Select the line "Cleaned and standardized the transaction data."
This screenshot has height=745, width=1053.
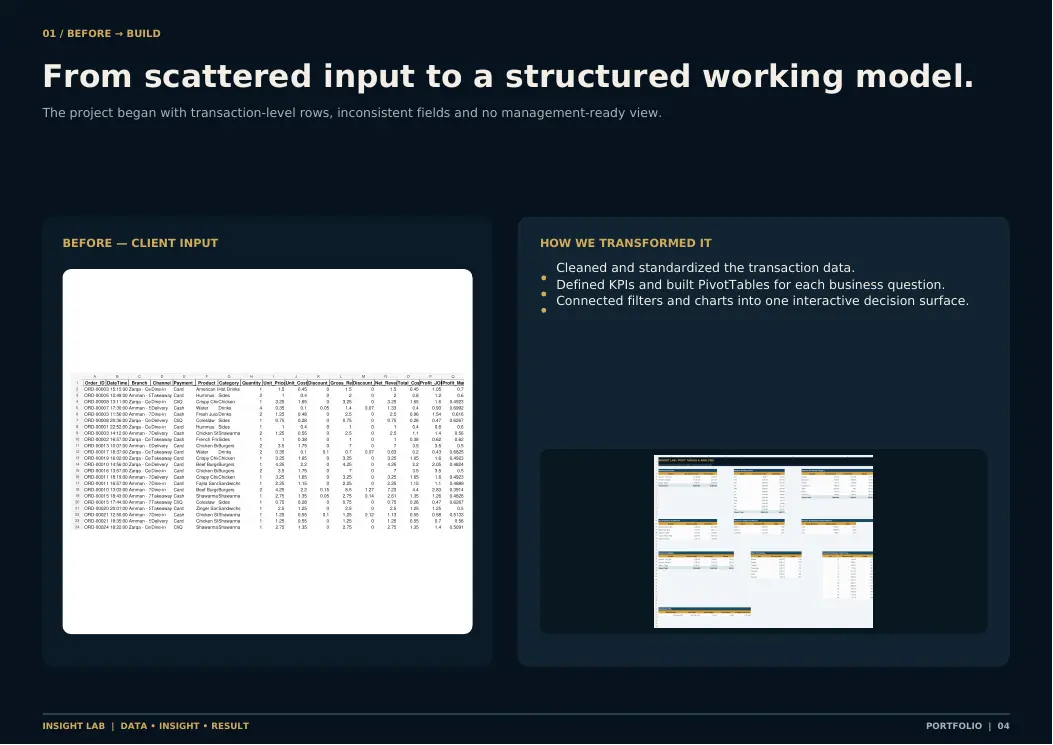[705, 267]
